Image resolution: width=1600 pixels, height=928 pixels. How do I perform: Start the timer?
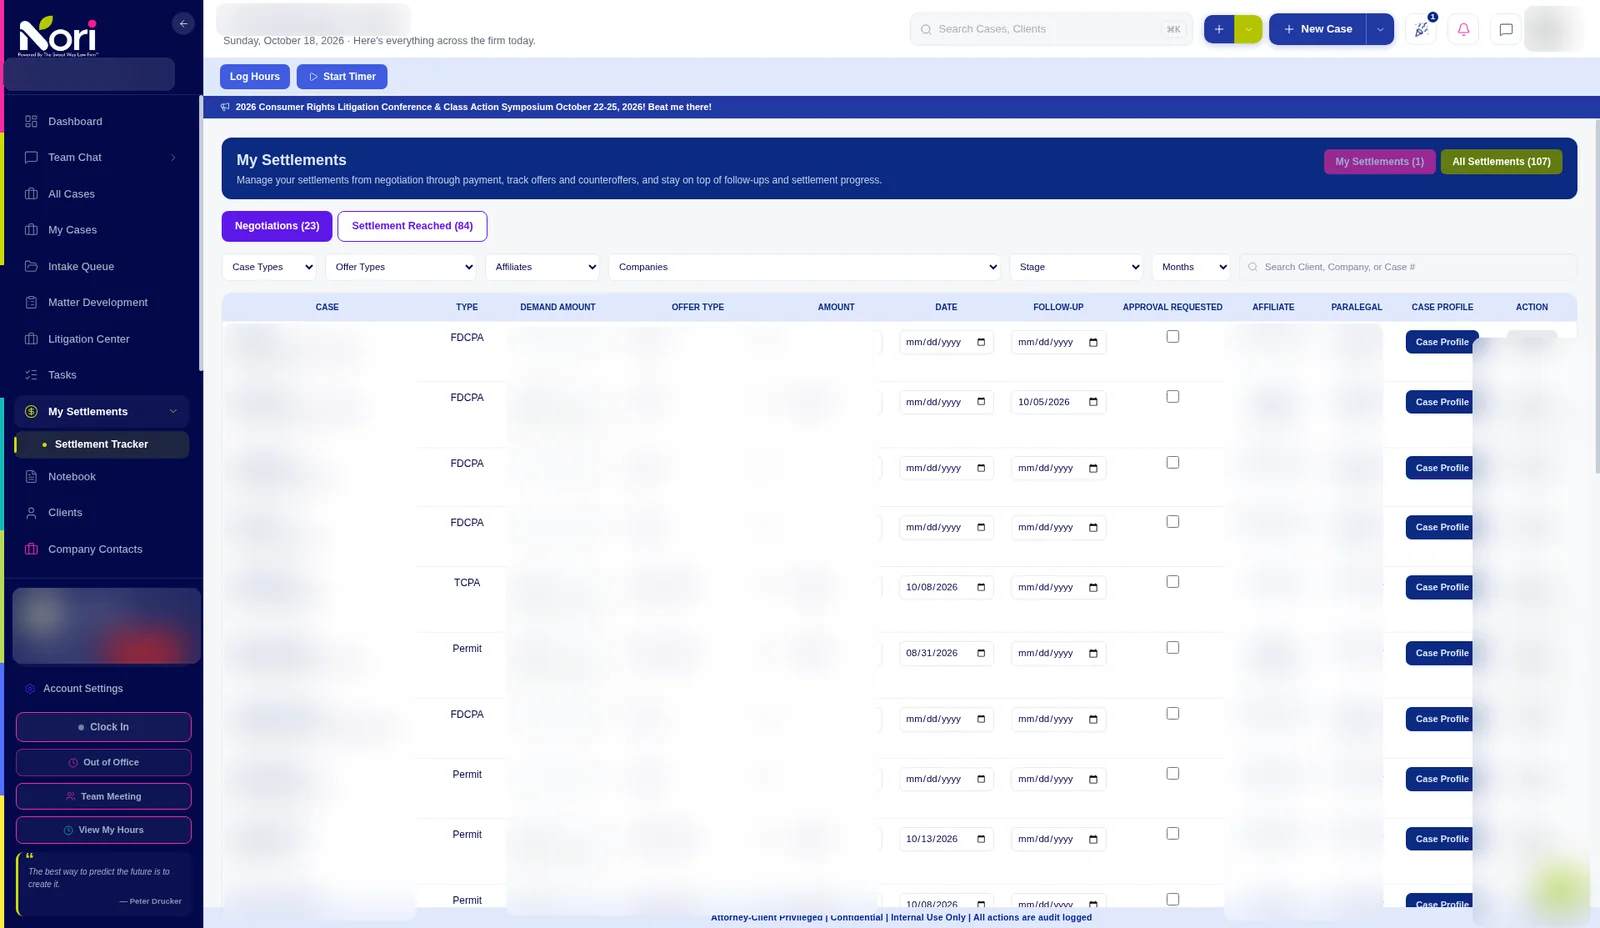click(x=342, y=77)
